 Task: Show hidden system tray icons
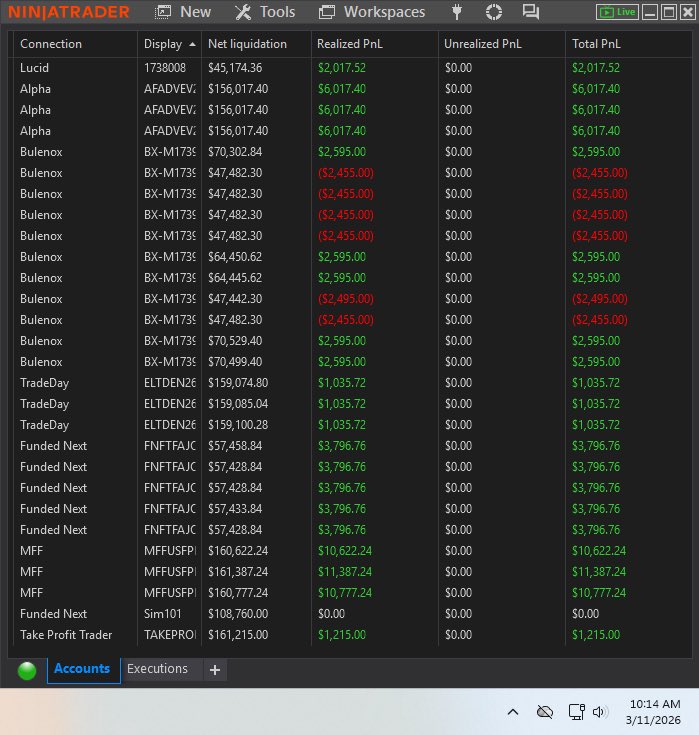click(x=513, y=712)
